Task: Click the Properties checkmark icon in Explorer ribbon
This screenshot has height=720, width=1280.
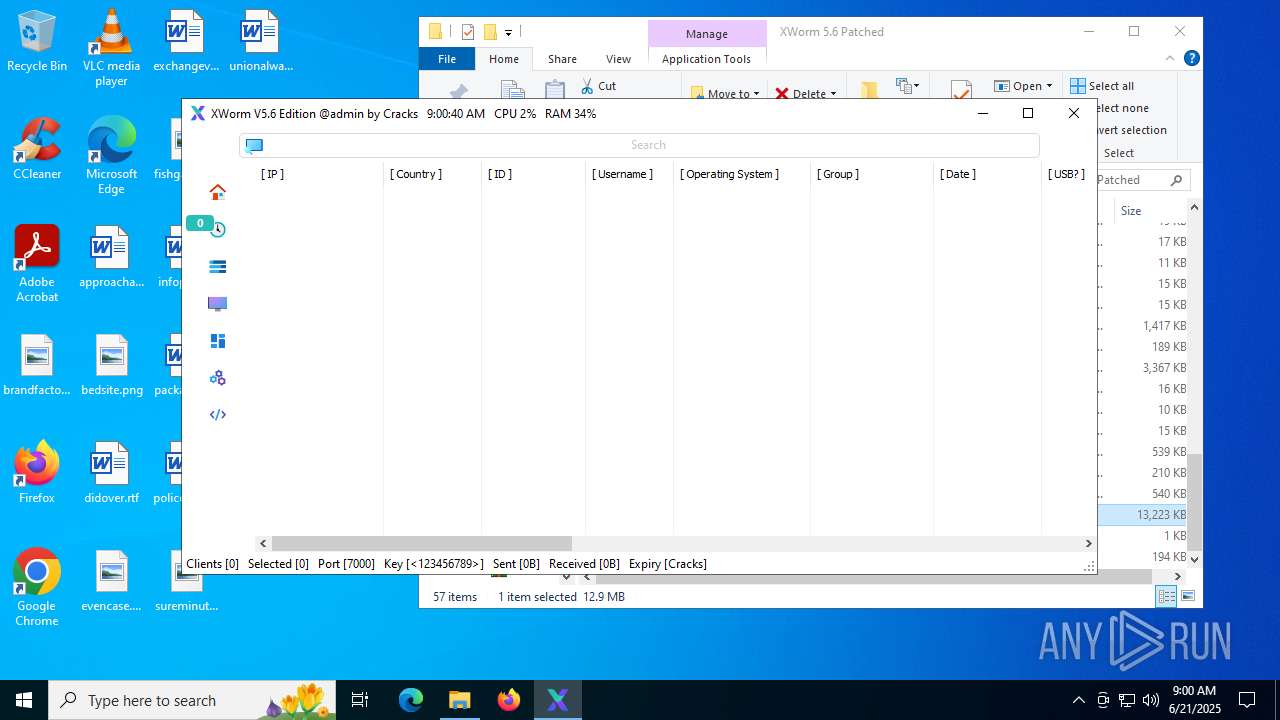Action: 961,91
